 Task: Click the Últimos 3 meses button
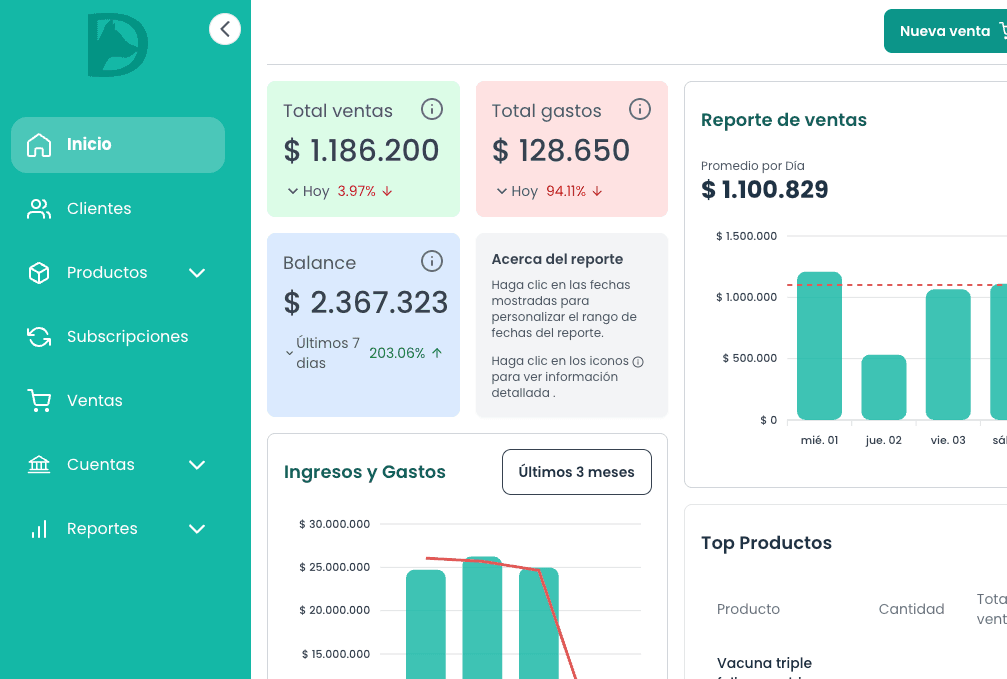[576, 472]
